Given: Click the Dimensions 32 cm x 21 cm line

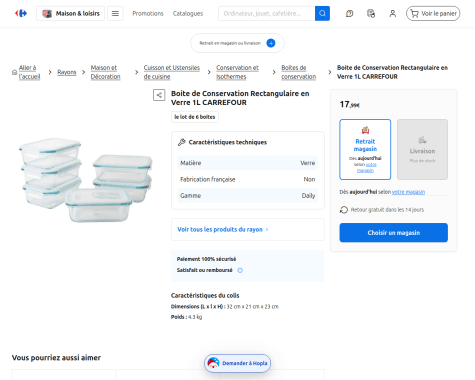Looking at the screenshot, I should point(225,307).
